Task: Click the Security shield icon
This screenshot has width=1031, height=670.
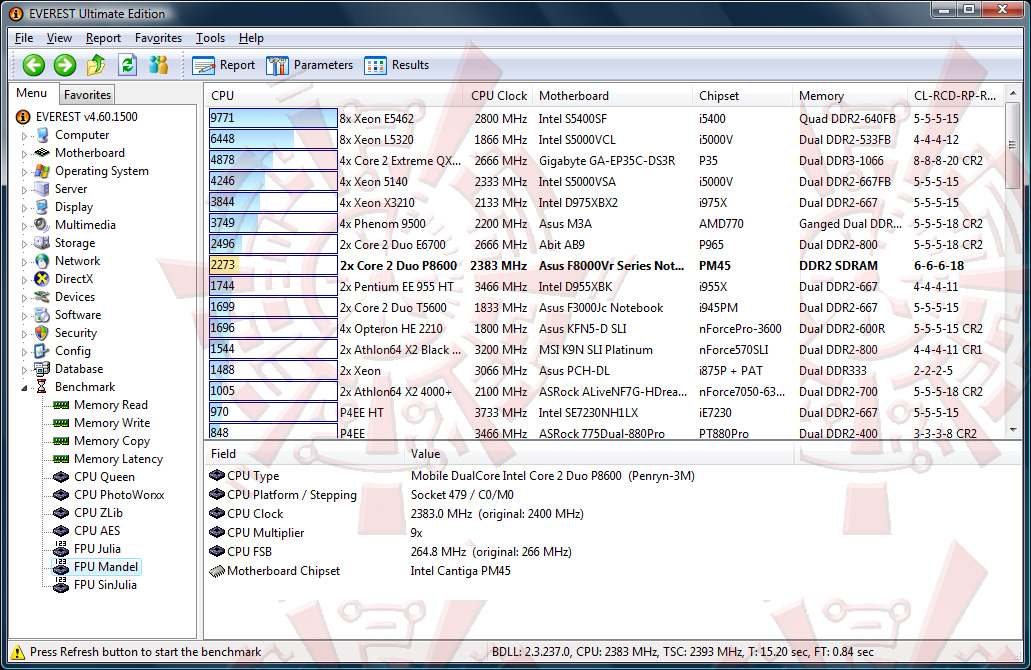Action: (x=43, y=333)
